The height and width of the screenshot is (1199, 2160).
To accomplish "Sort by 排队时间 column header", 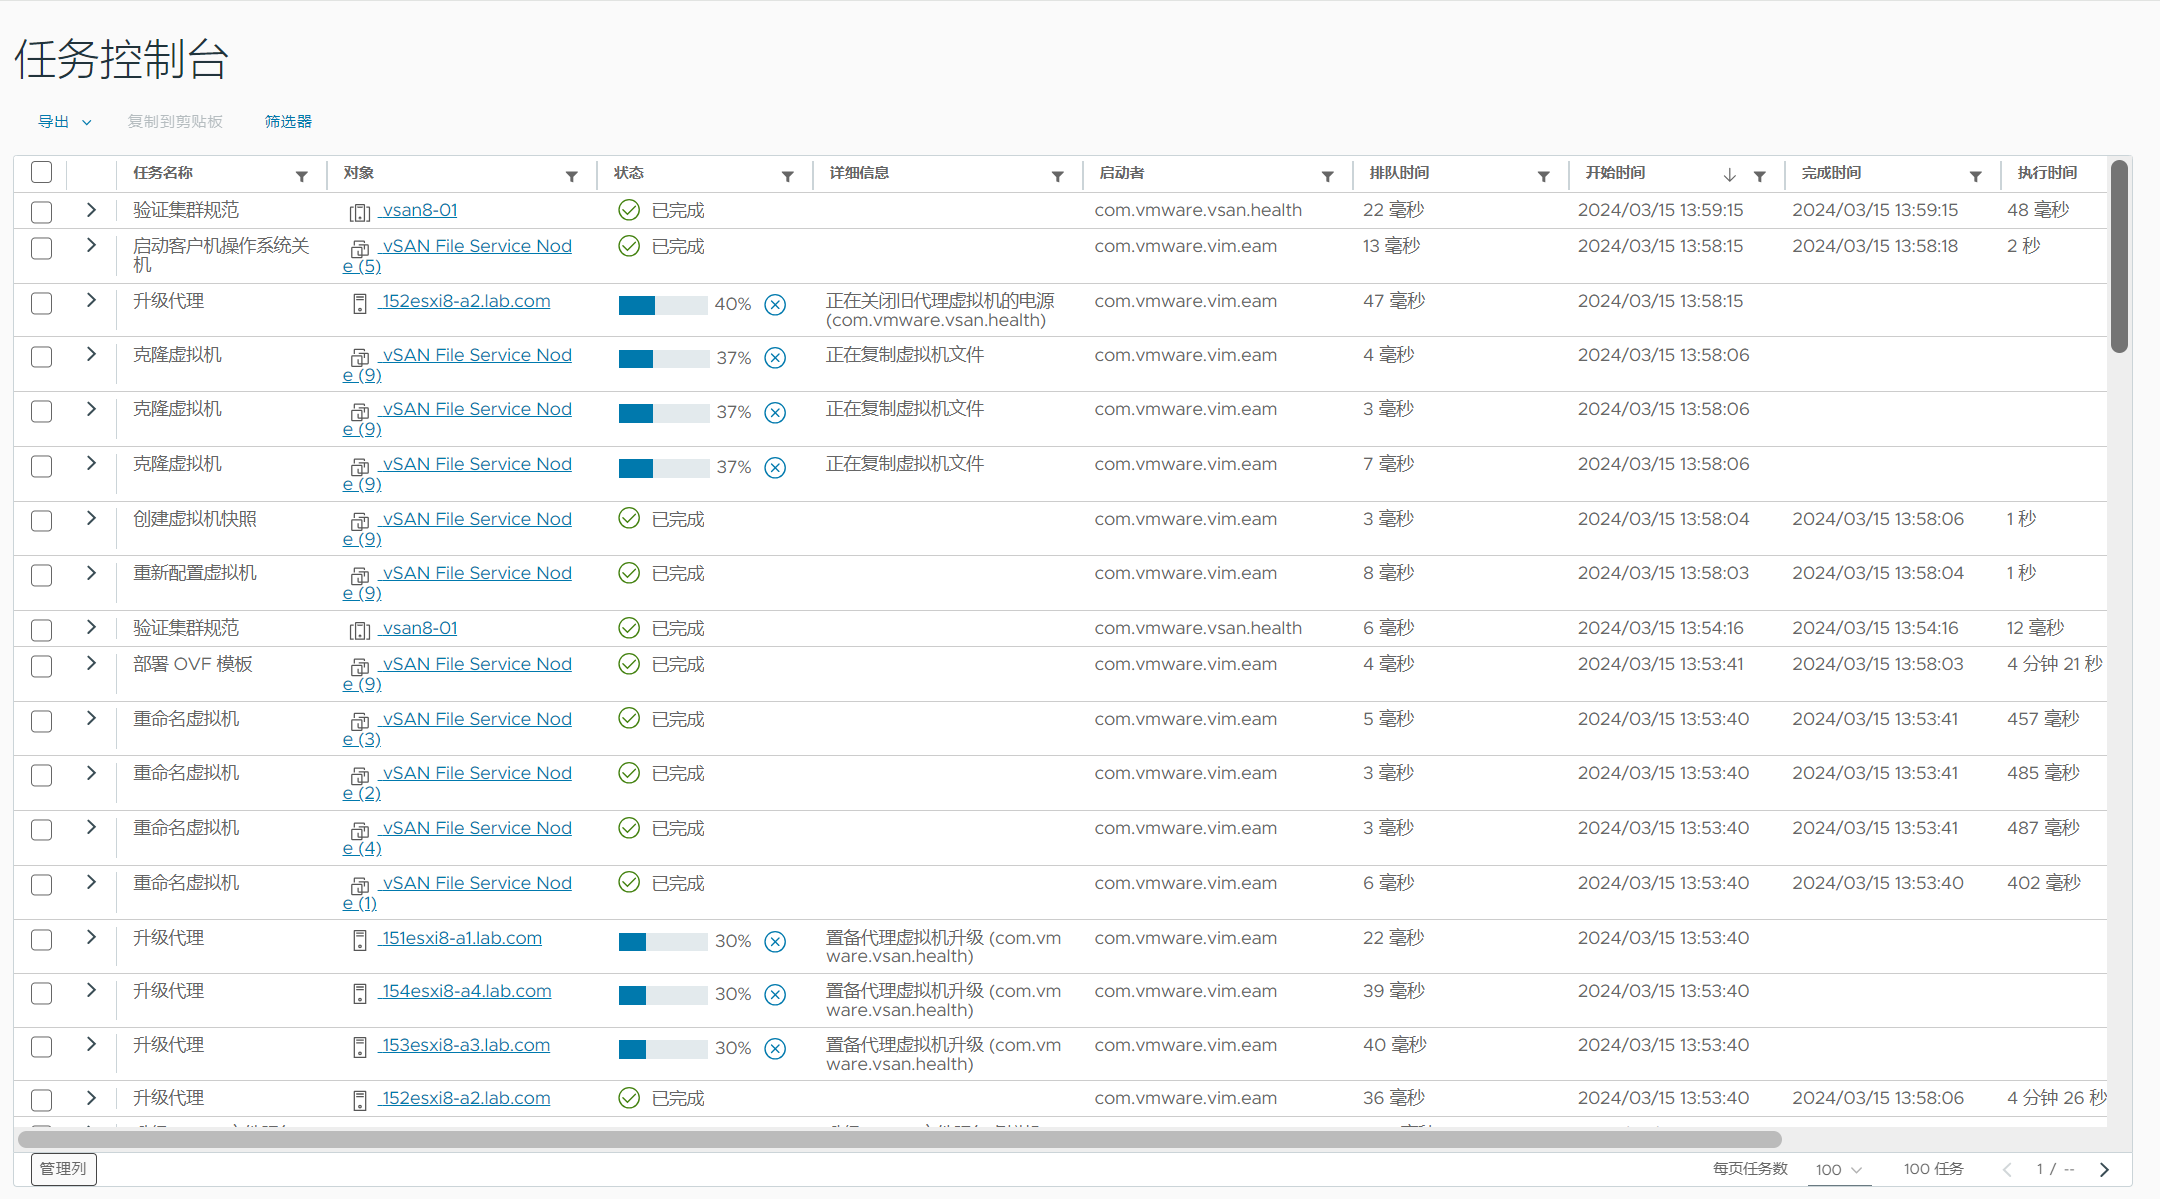I will pyautogui.click(x=1399, y=173).
